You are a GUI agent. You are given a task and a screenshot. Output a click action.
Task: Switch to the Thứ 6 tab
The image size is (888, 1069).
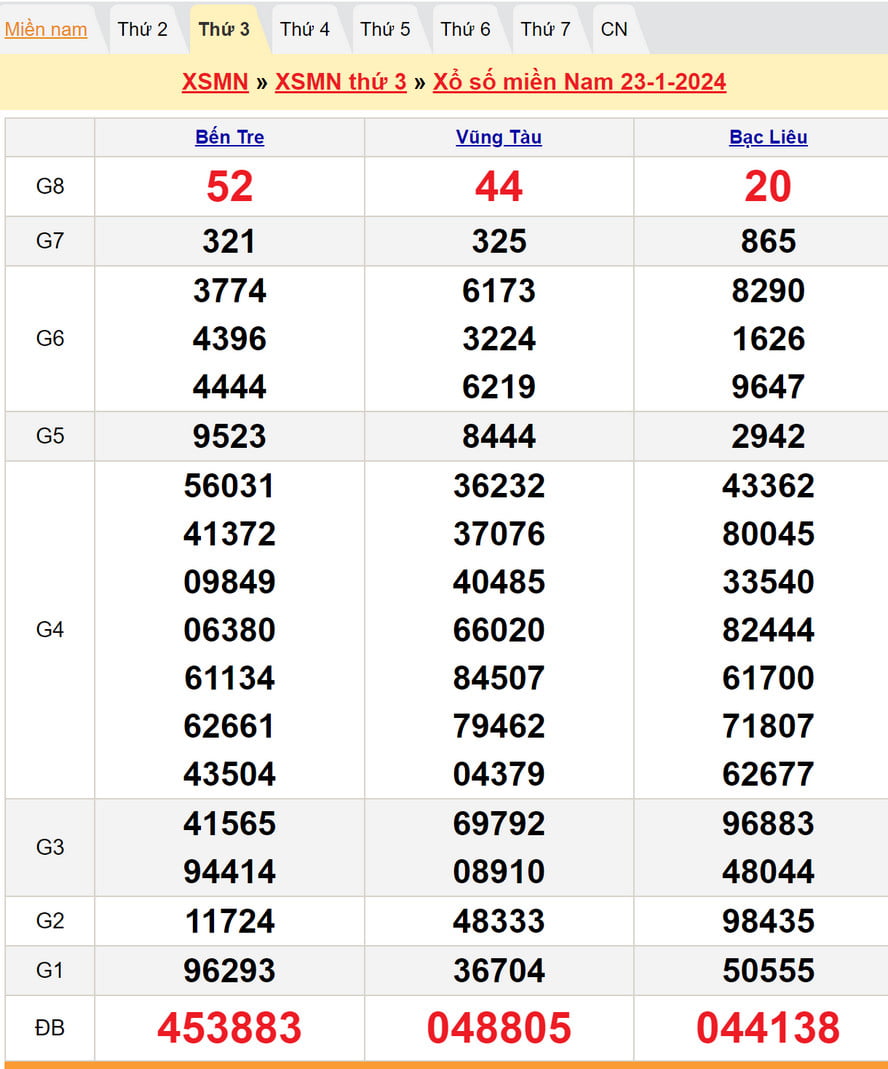pos(465,29)
